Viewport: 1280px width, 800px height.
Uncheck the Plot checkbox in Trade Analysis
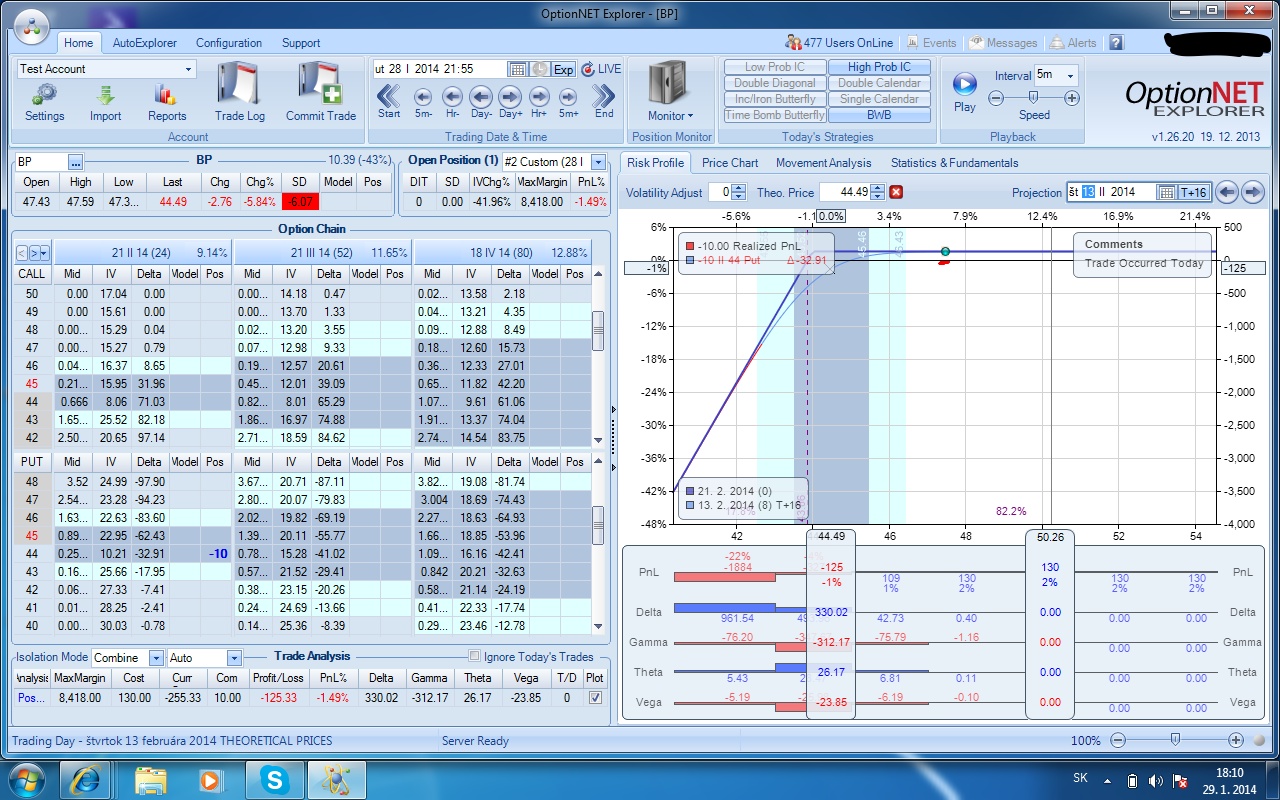click(596, 698)
